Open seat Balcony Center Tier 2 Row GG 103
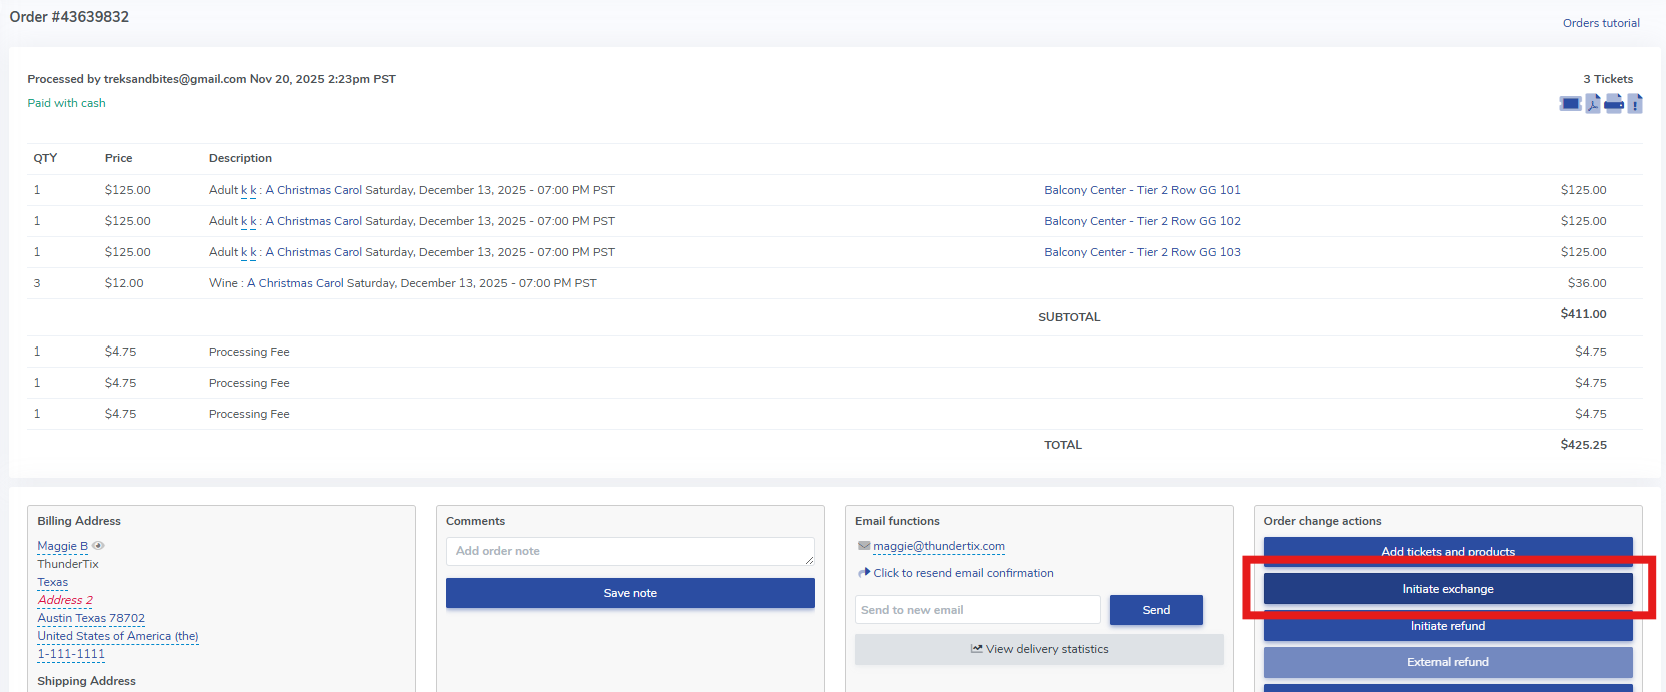 pos(1142,252)
